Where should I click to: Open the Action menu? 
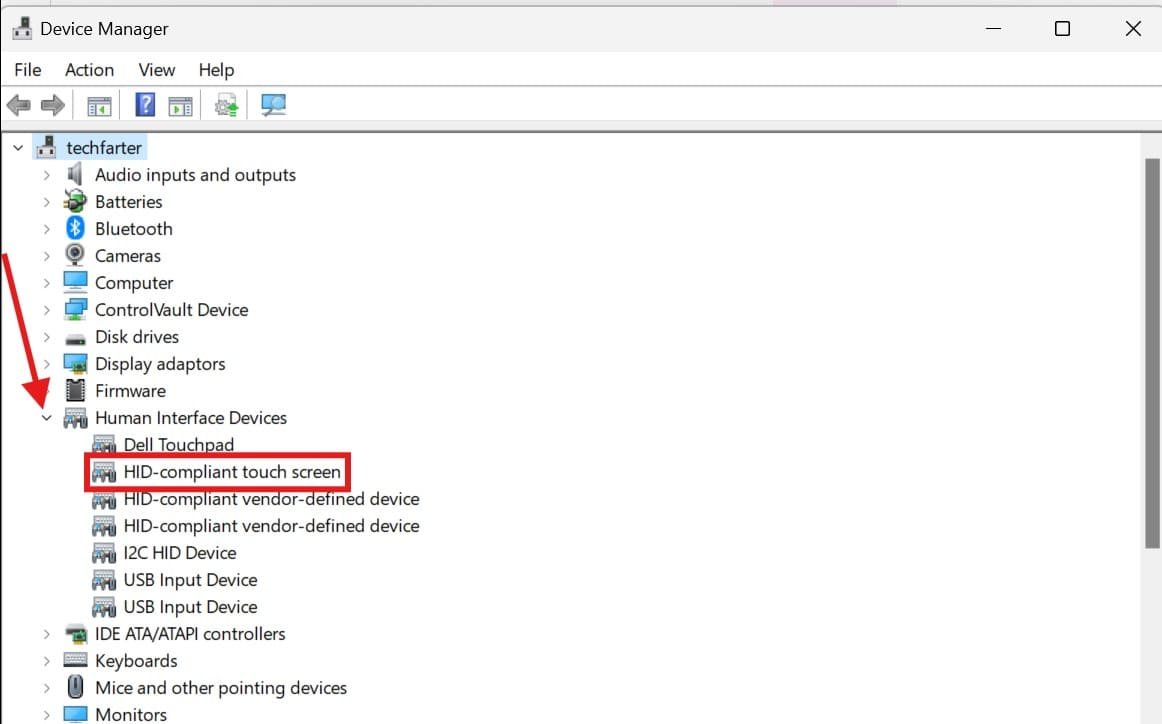point(89,70)
